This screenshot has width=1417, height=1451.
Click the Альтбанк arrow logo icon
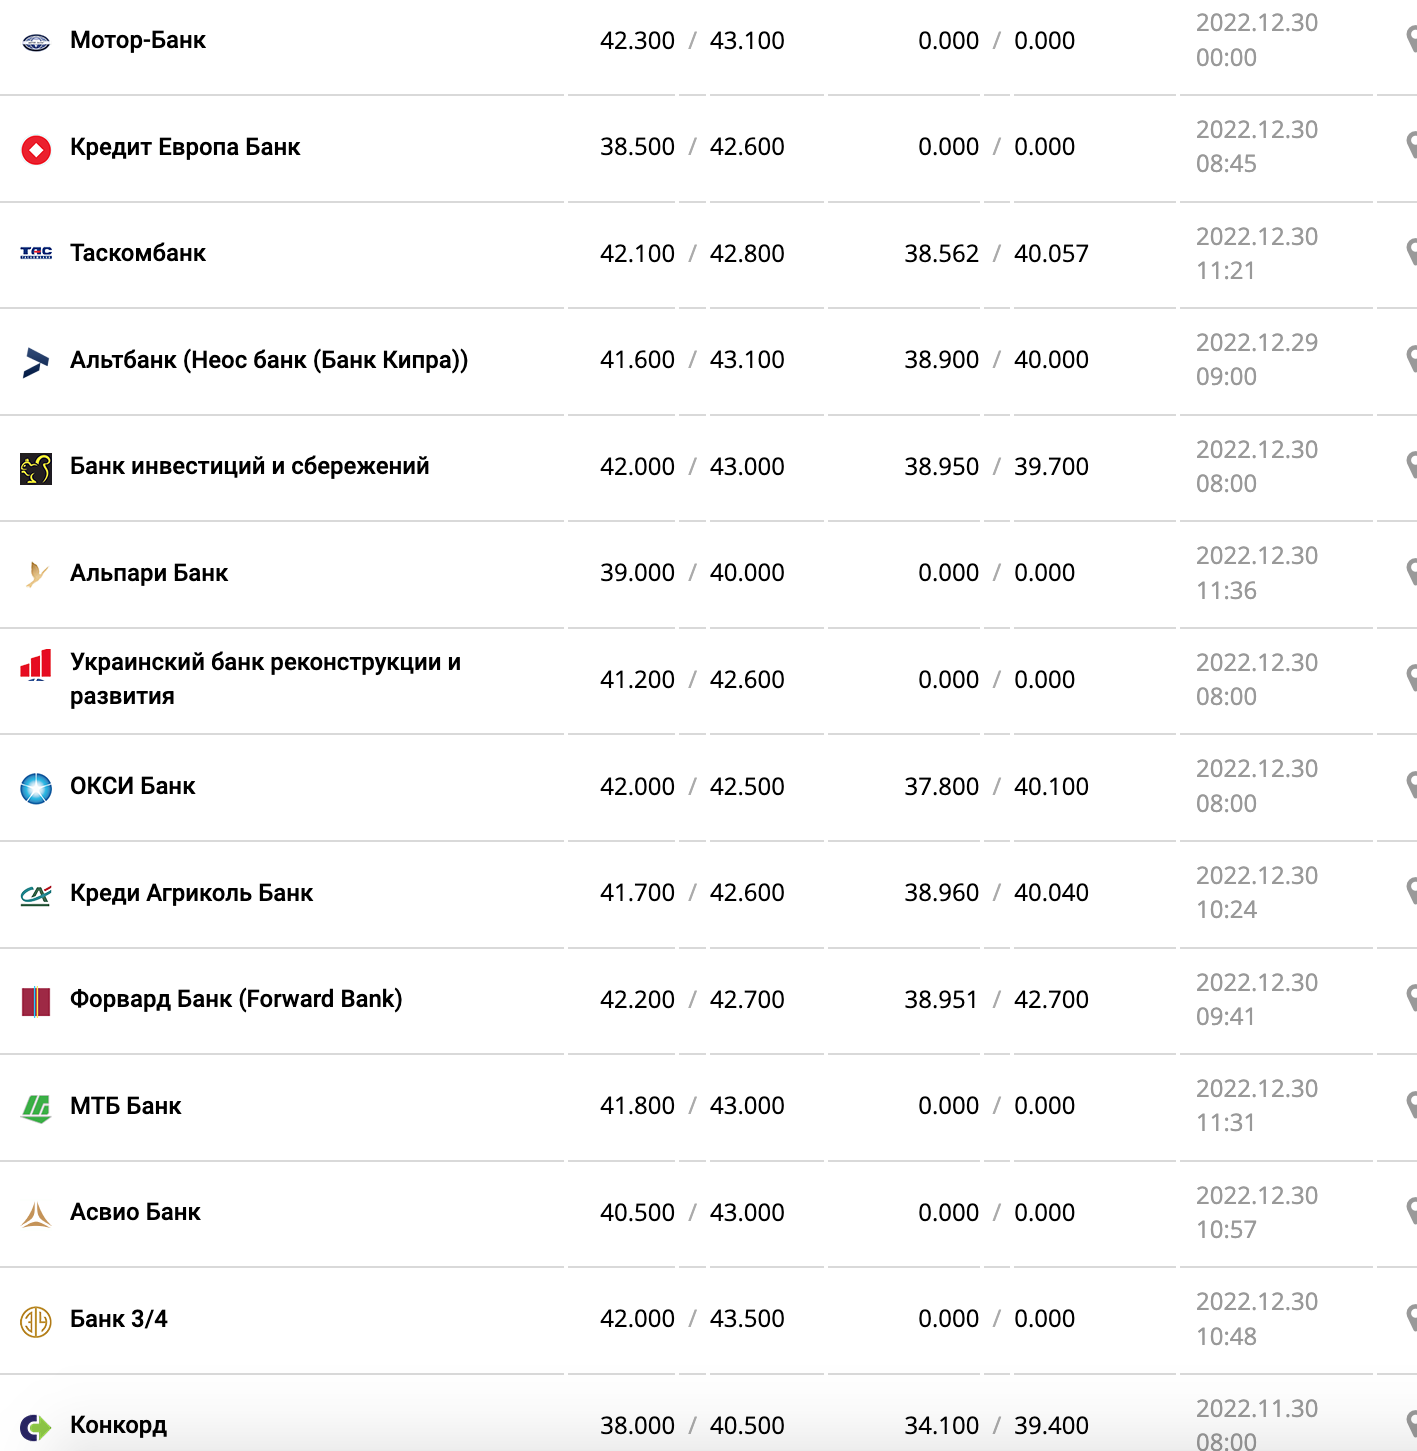(x=36, y=362)
